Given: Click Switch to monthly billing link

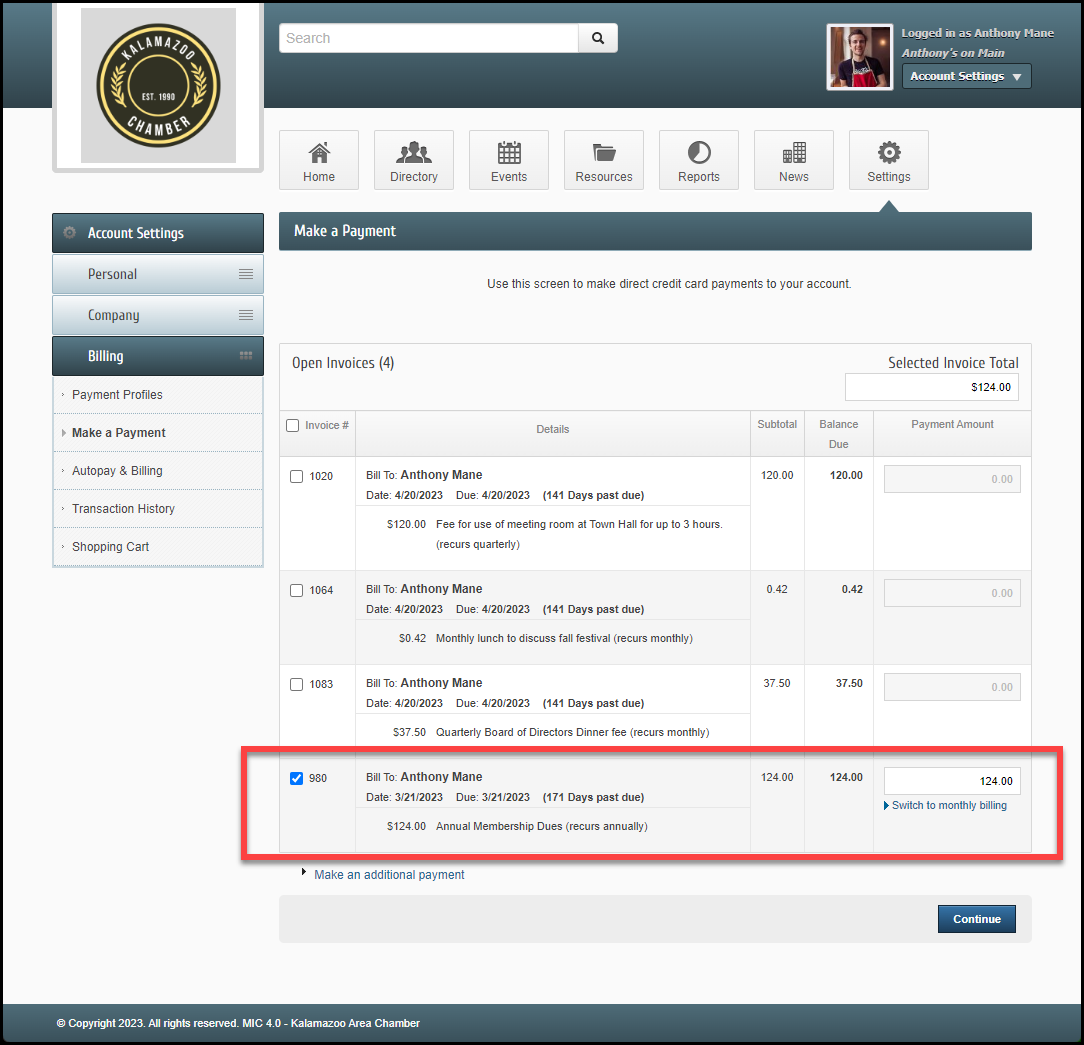Looking at the screenshot, I should tap(949, 805).
